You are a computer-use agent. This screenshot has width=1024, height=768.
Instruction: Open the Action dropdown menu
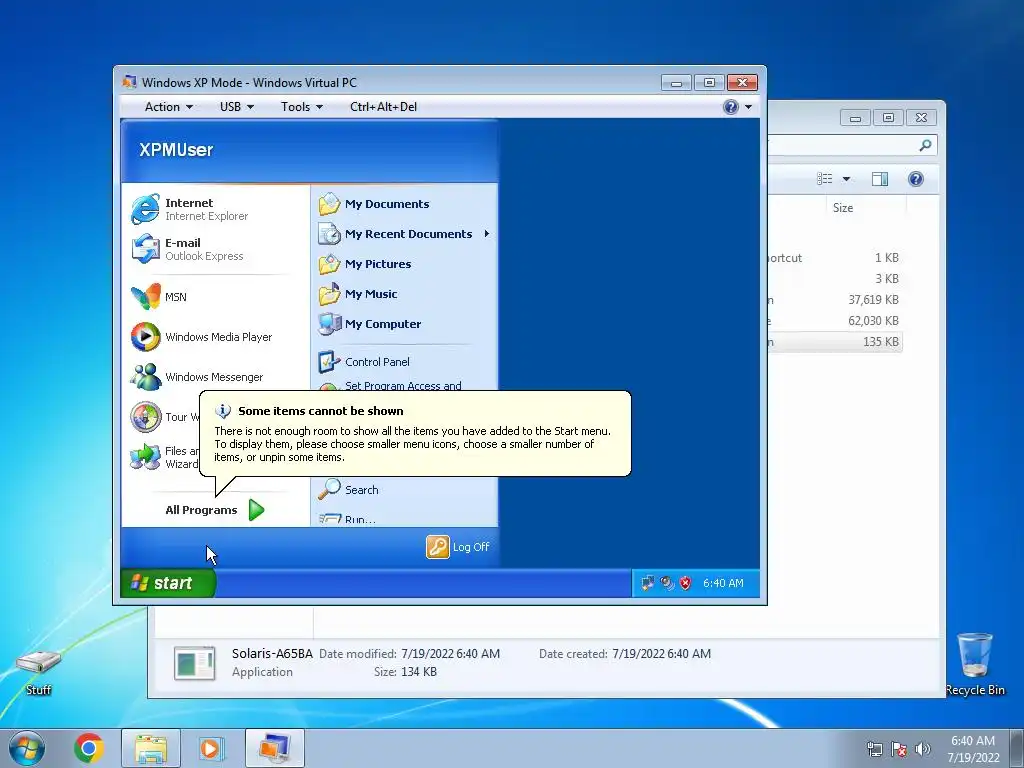tap(168, 106)
